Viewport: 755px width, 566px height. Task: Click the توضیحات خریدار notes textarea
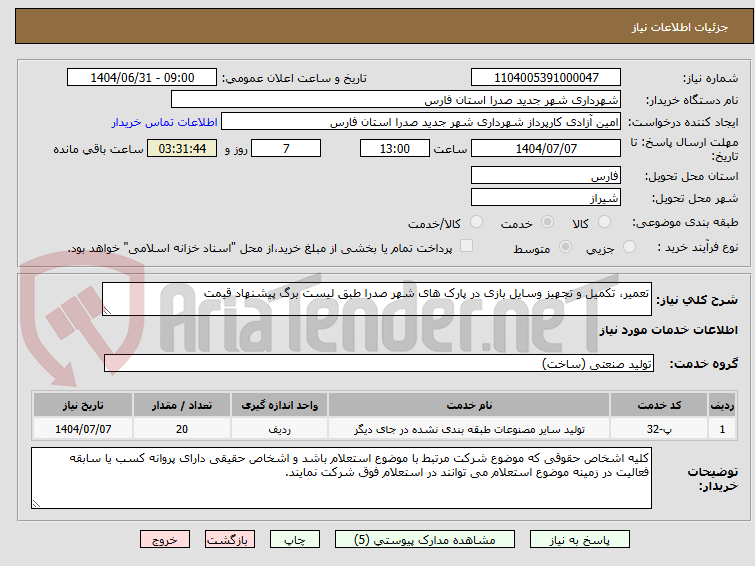click(x=341, y=478)
